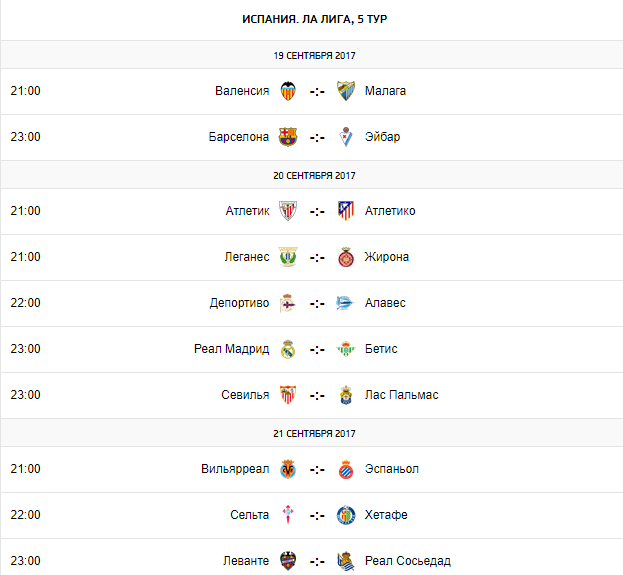Open the Эйбар team link
The width and height of the screenshot is (623, 575).
[x=382, y=137]
